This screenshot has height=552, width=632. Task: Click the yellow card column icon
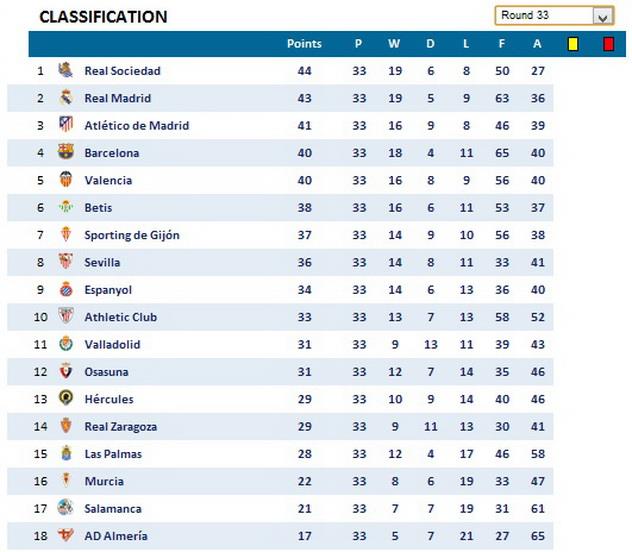click(x=573, y=44)
